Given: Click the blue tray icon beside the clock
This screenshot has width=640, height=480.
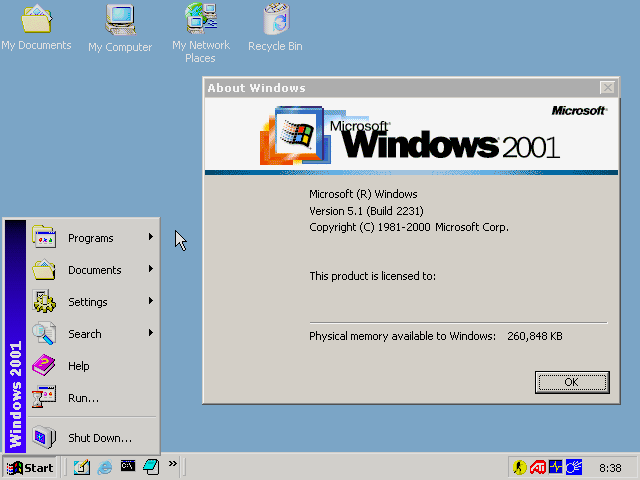Looking at the screenshot, I should pos(574,467).
